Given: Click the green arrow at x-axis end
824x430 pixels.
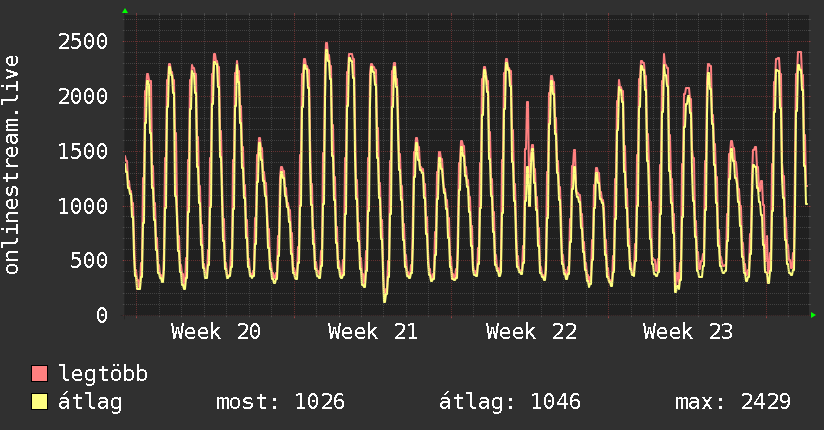Looking at the screenshot, I should click(813, 315).
